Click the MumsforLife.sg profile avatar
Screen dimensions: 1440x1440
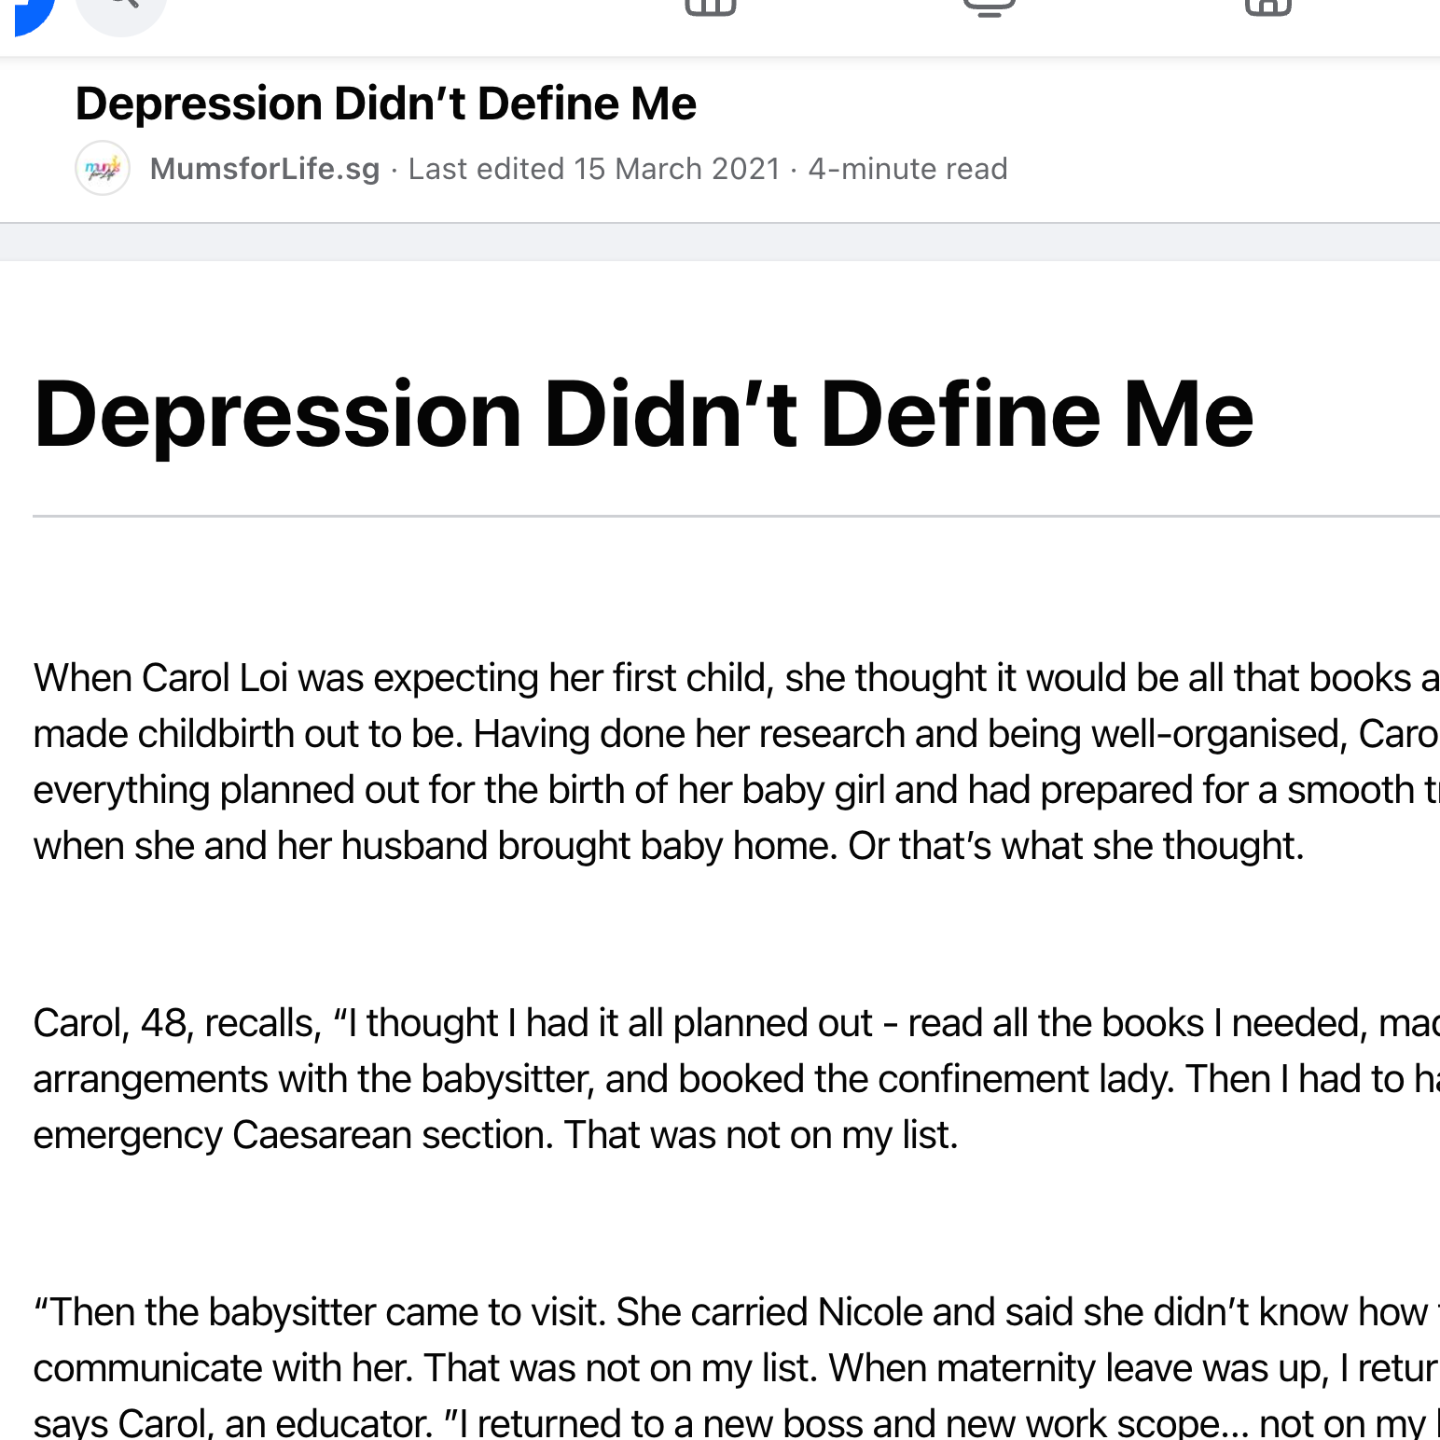[x=103, y=168]
